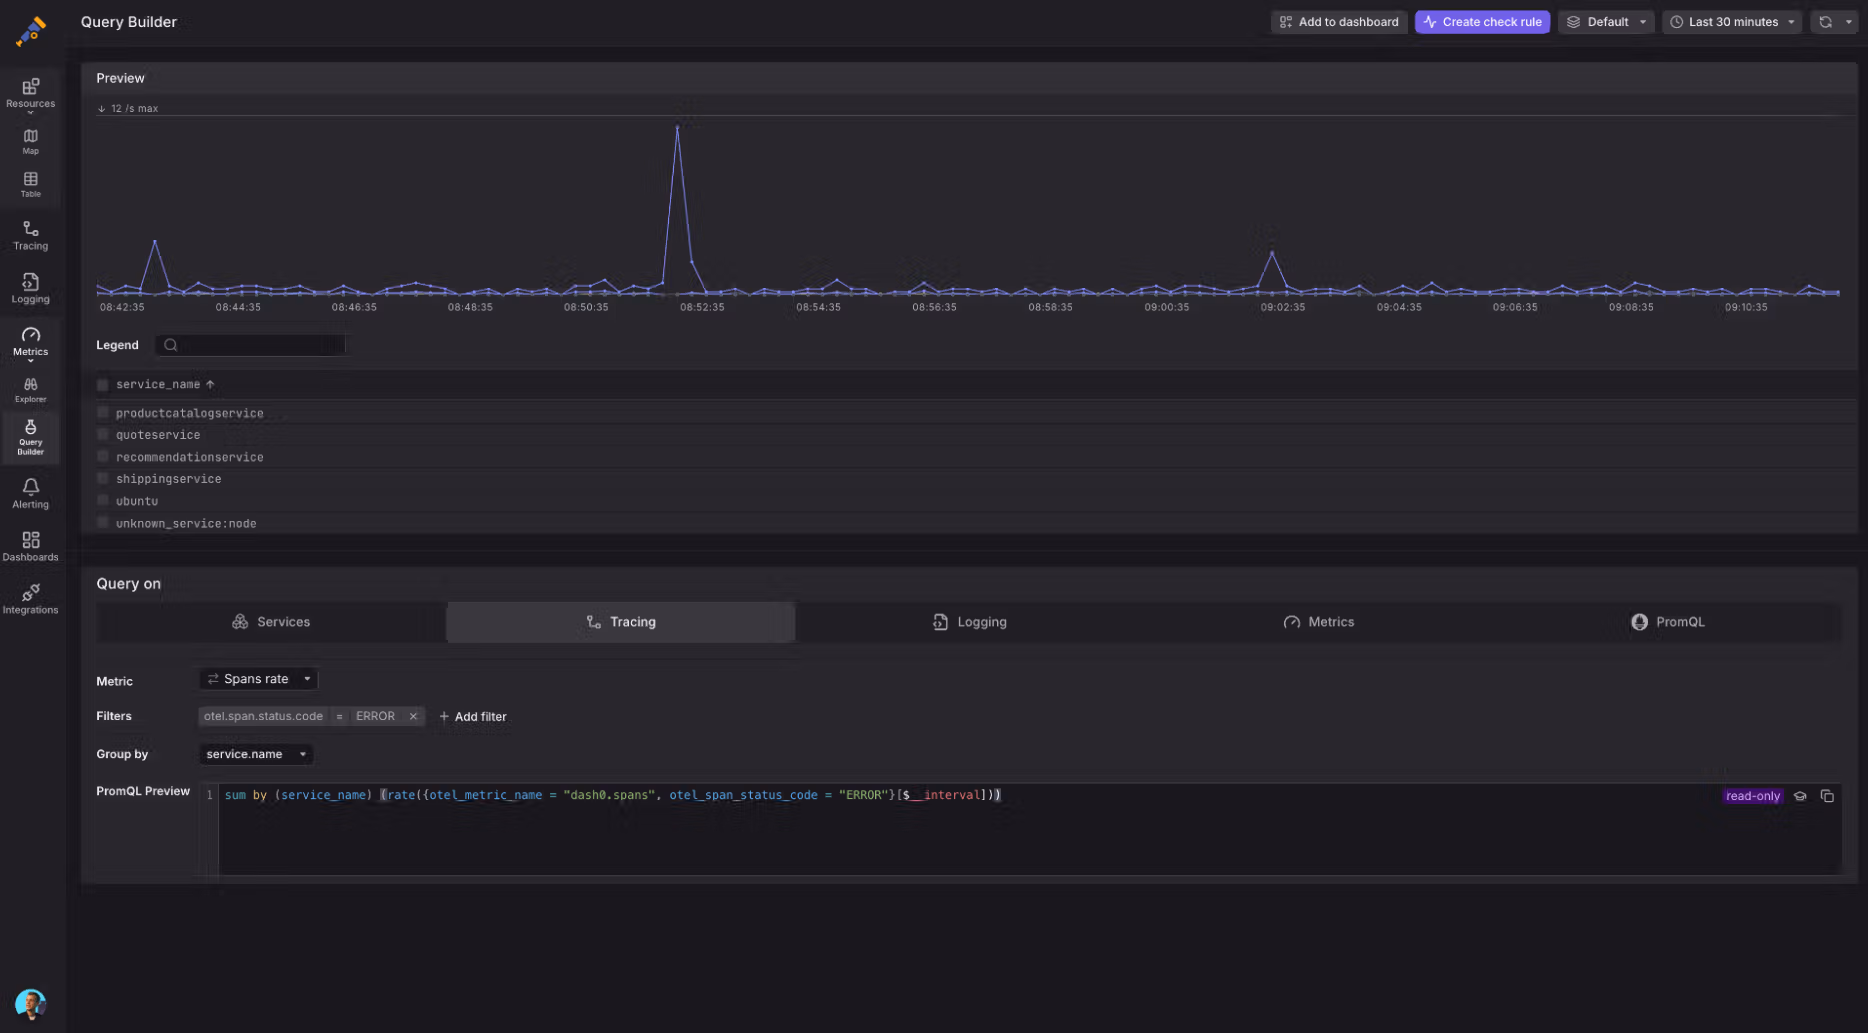Click Add filter button
This screenshot has width=1868, height=1033.
pos(473,717)
